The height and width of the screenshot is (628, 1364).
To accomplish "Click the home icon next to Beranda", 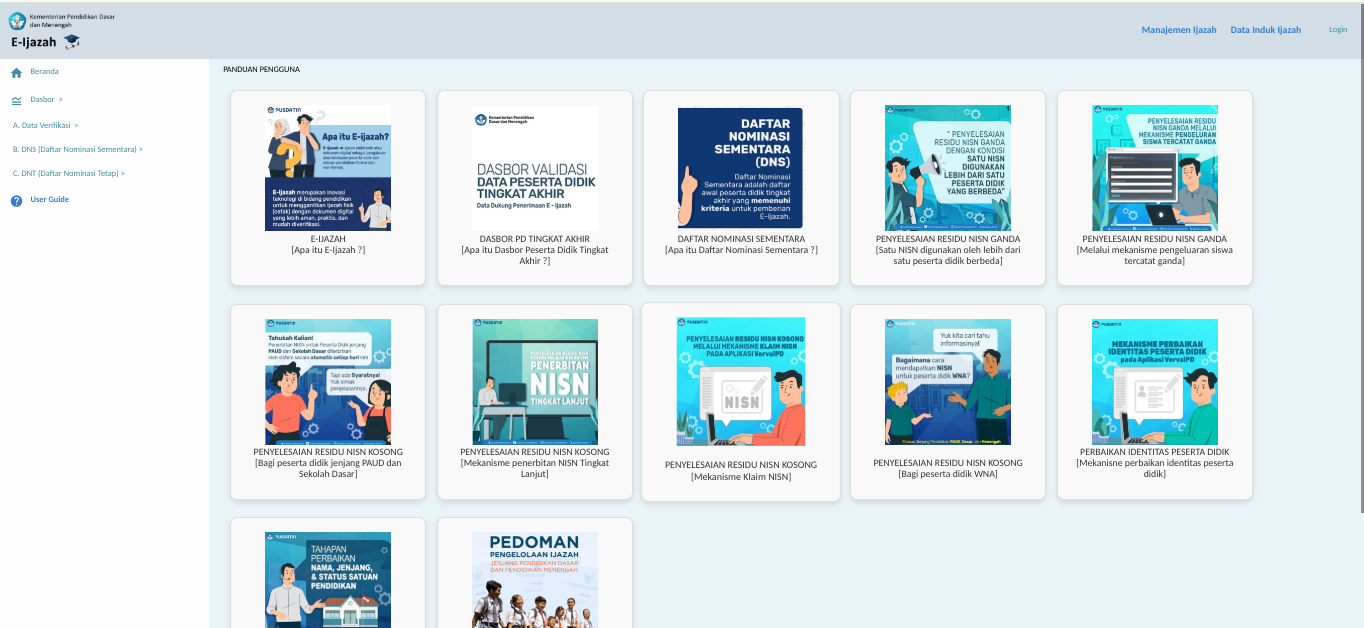I will (x=16, y=73).
